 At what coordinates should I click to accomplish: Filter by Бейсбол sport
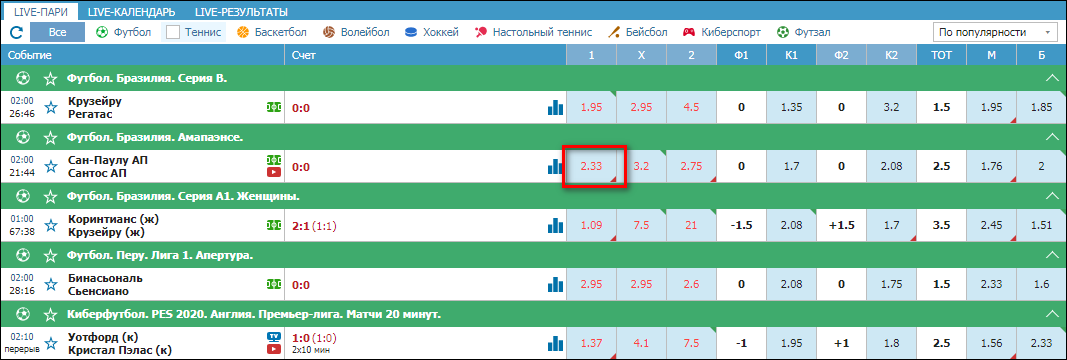[637, 32]
